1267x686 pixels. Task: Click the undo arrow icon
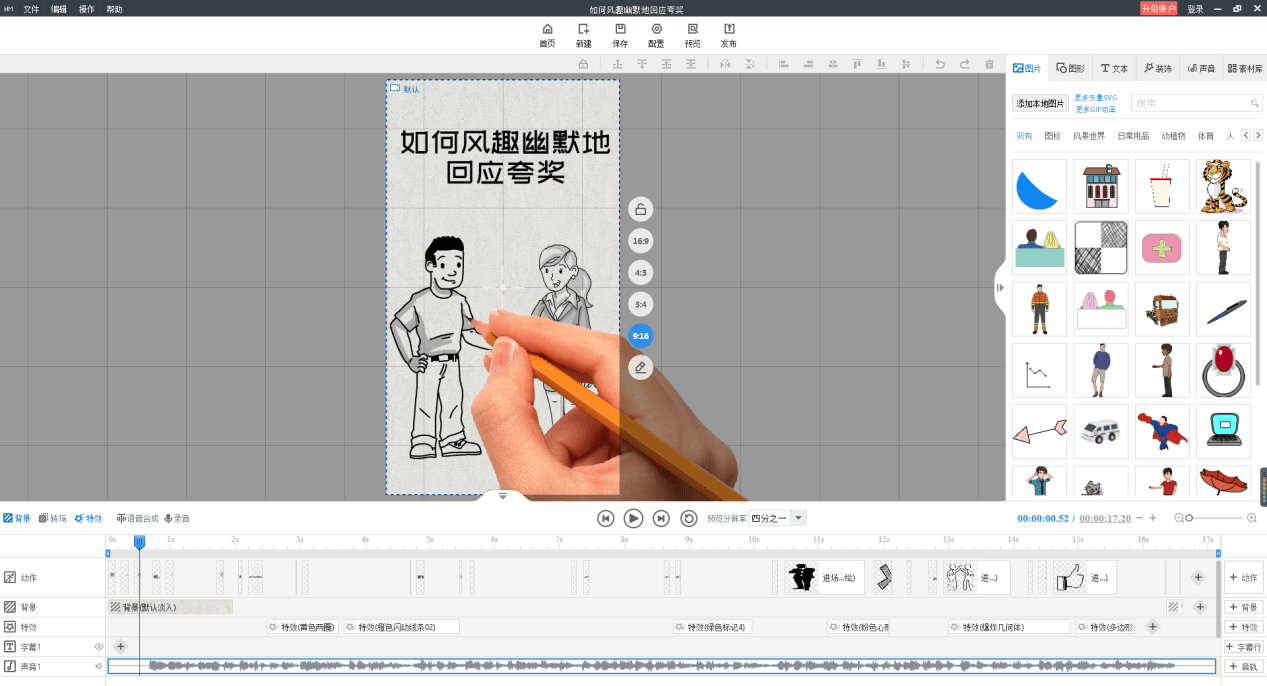[x=939, y=64]
